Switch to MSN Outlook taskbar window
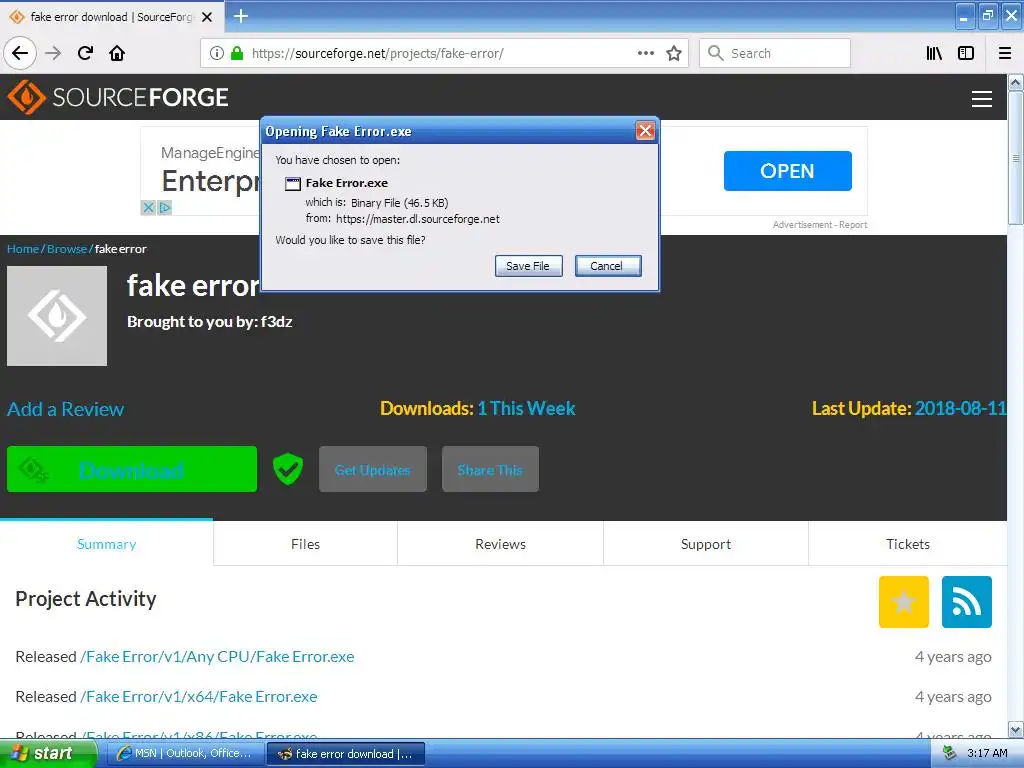The image size is (1024, 768). point(185,754)
